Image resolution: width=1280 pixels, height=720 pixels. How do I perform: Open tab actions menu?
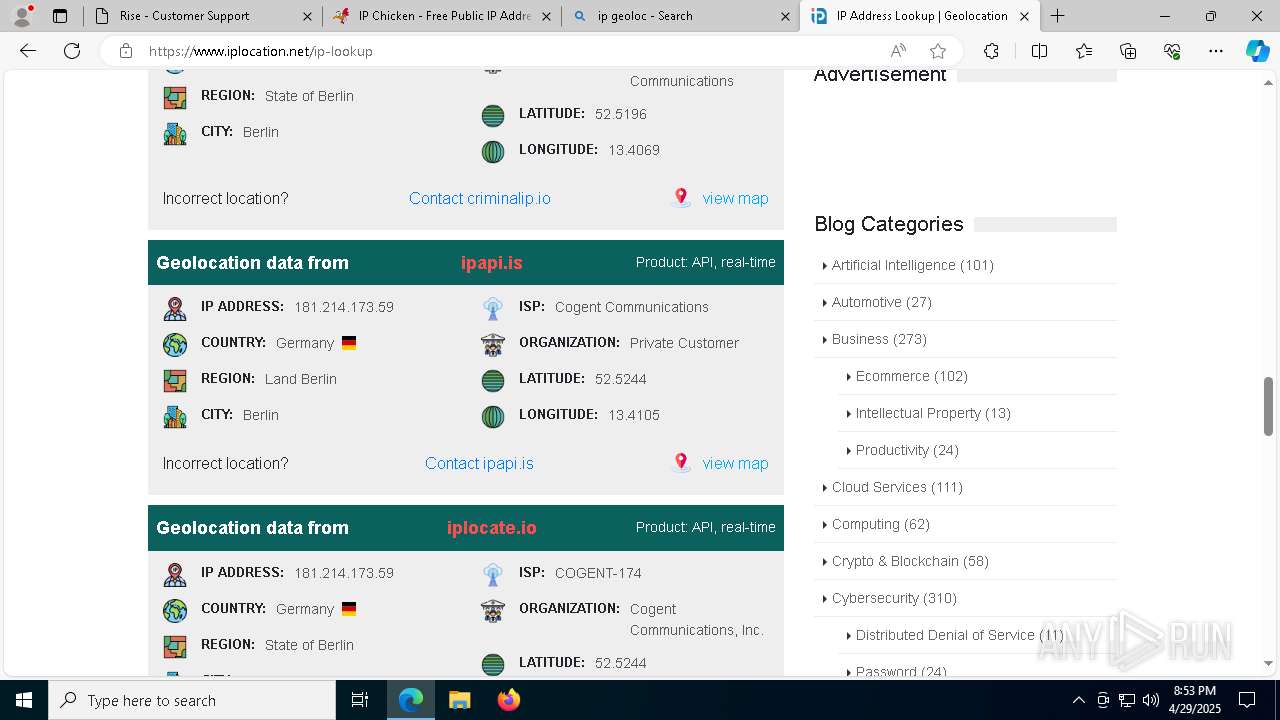coord(60,16)
